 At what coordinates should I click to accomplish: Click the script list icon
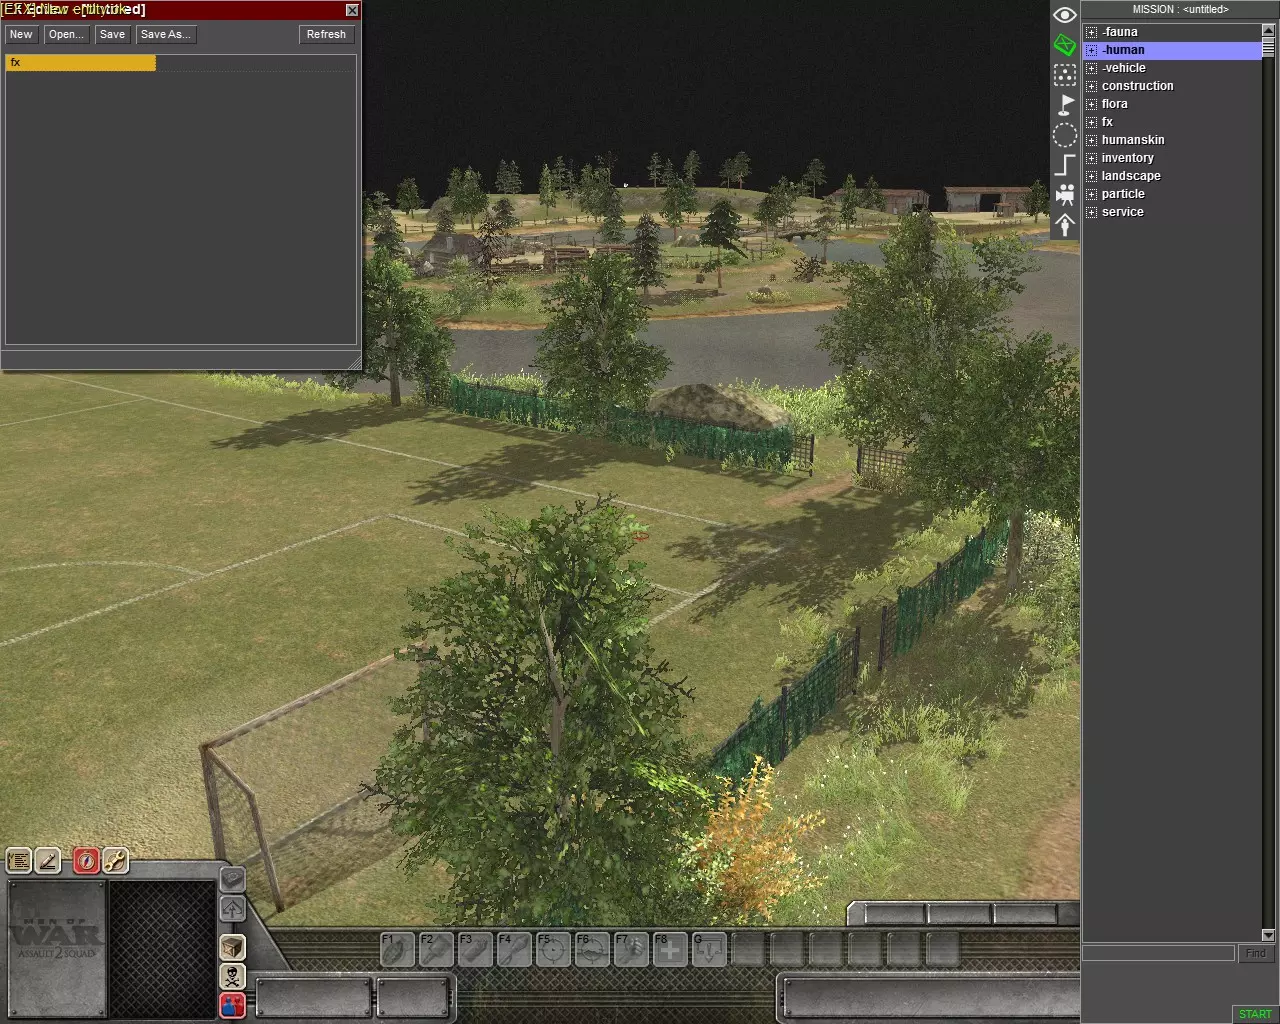[19, 860]
